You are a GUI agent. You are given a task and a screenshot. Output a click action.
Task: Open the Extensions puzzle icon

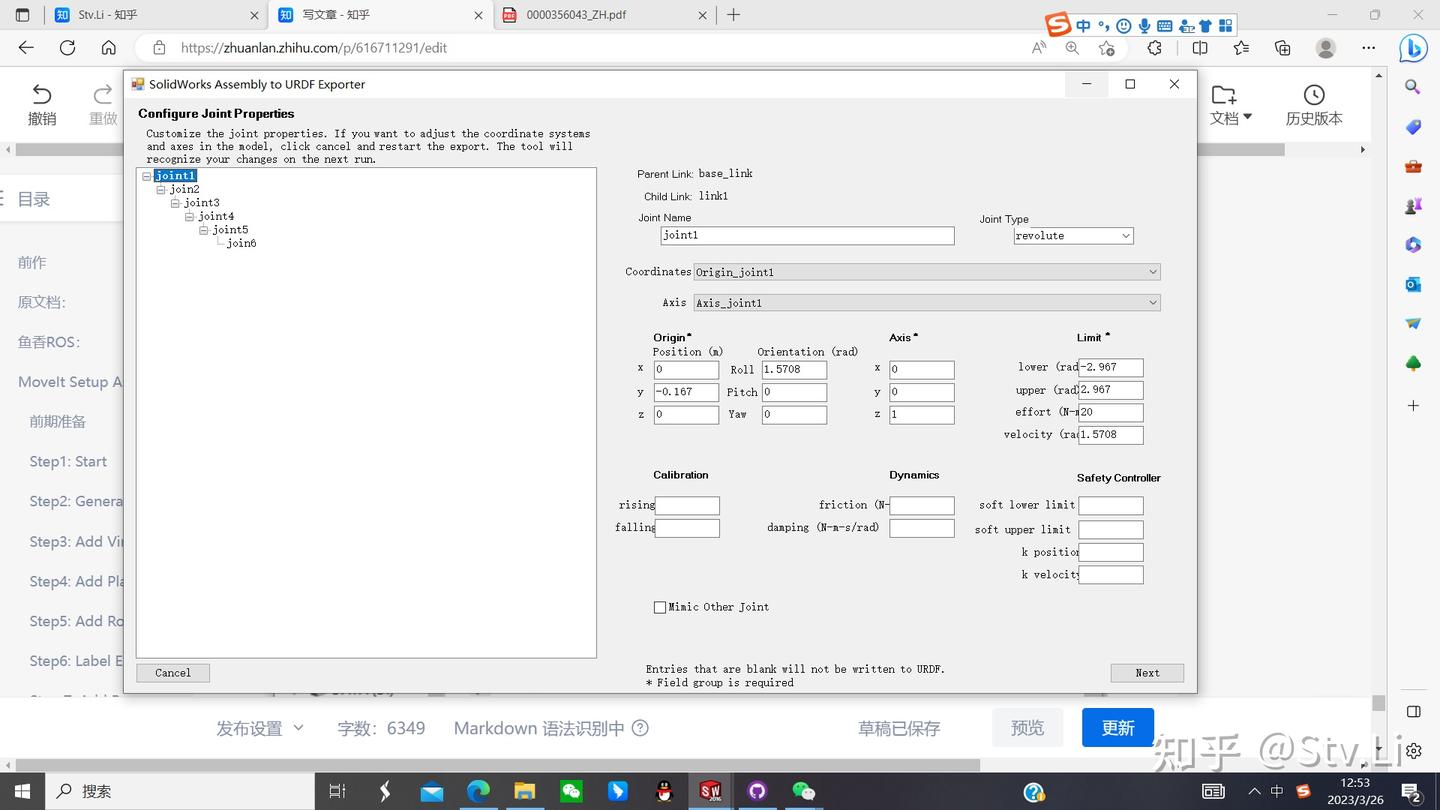[1155, 48]
